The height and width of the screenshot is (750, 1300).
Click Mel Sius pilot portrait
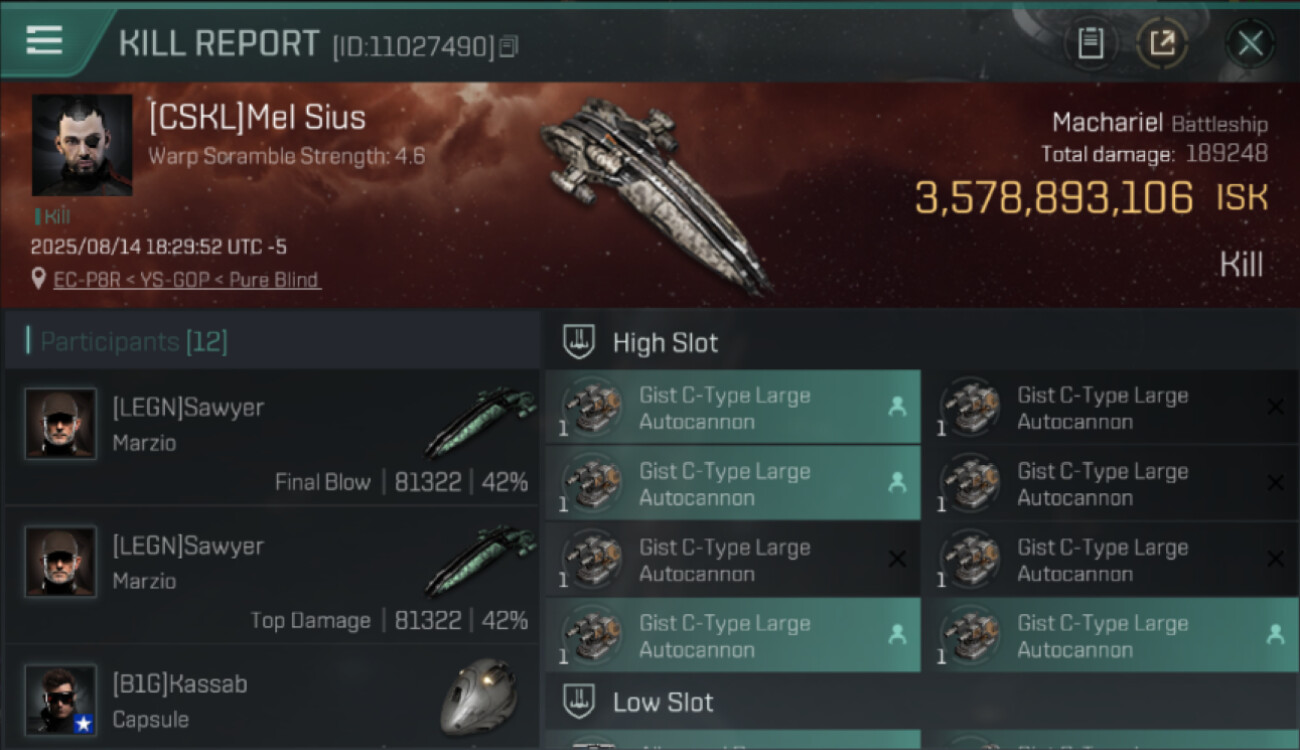click(x=82, y=145)
